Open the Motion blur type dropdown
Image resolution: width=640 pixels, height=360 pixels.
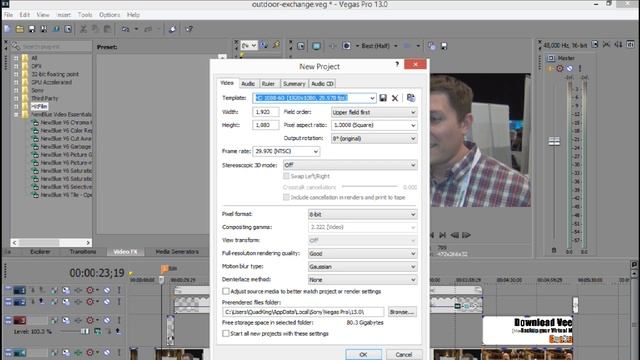click(413, 267)
